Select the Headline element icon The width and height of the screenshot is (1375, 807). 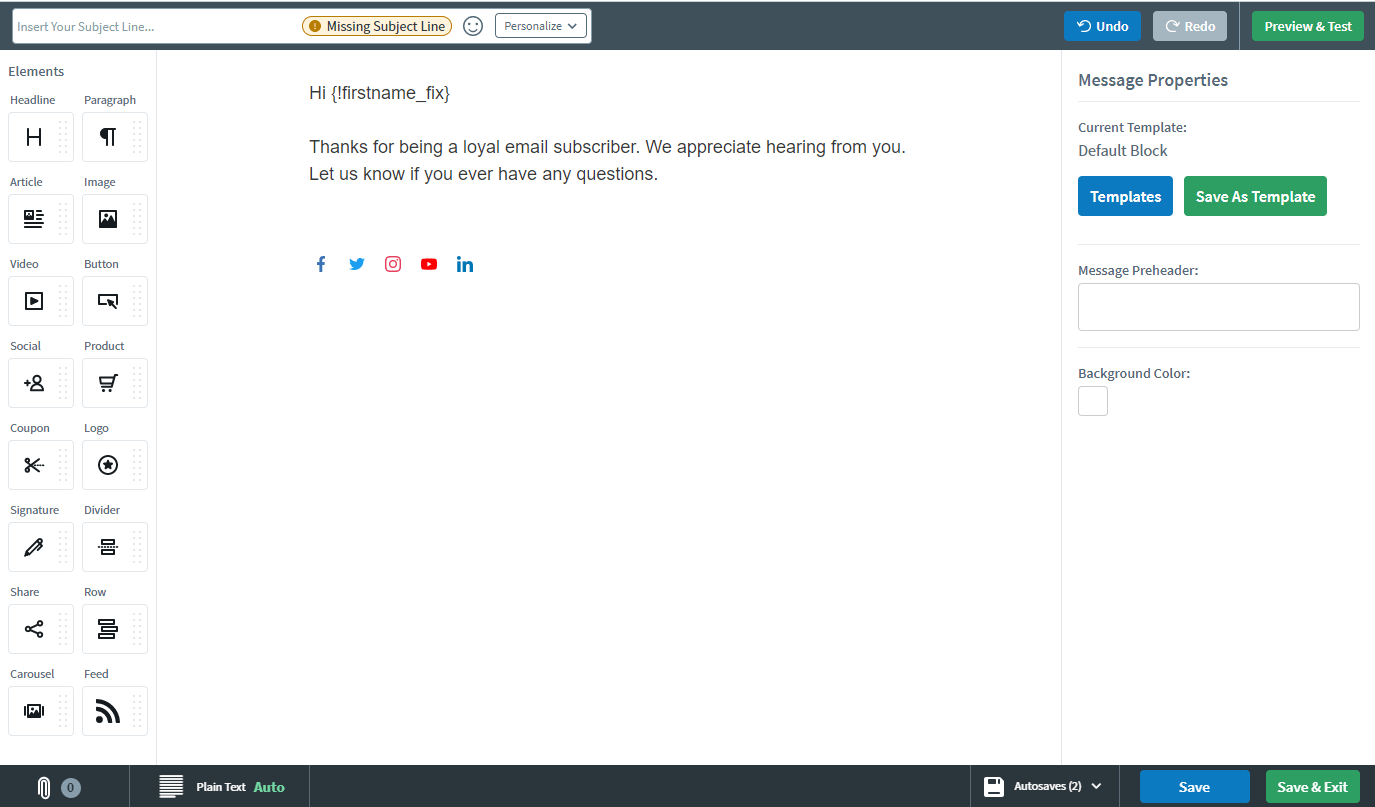tap(34, 137)
